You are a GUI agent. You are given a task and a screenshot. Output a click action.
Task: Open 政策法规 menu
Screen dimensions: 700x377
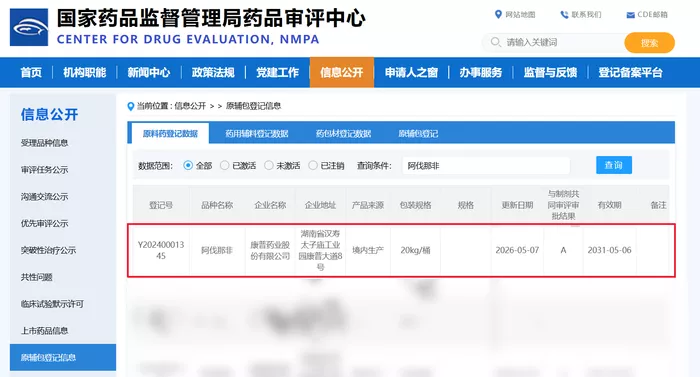213,72
